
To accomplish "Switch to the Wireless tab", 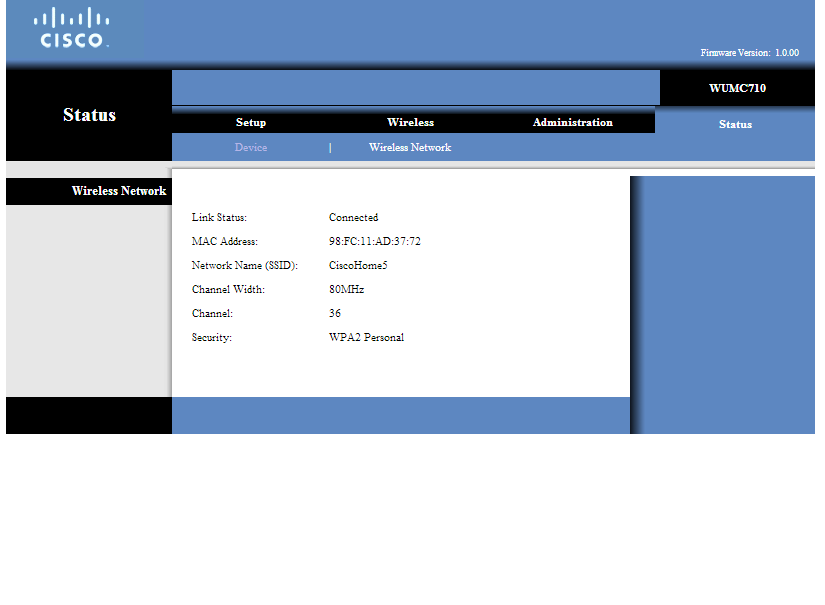I will click(x=410, y=122).
